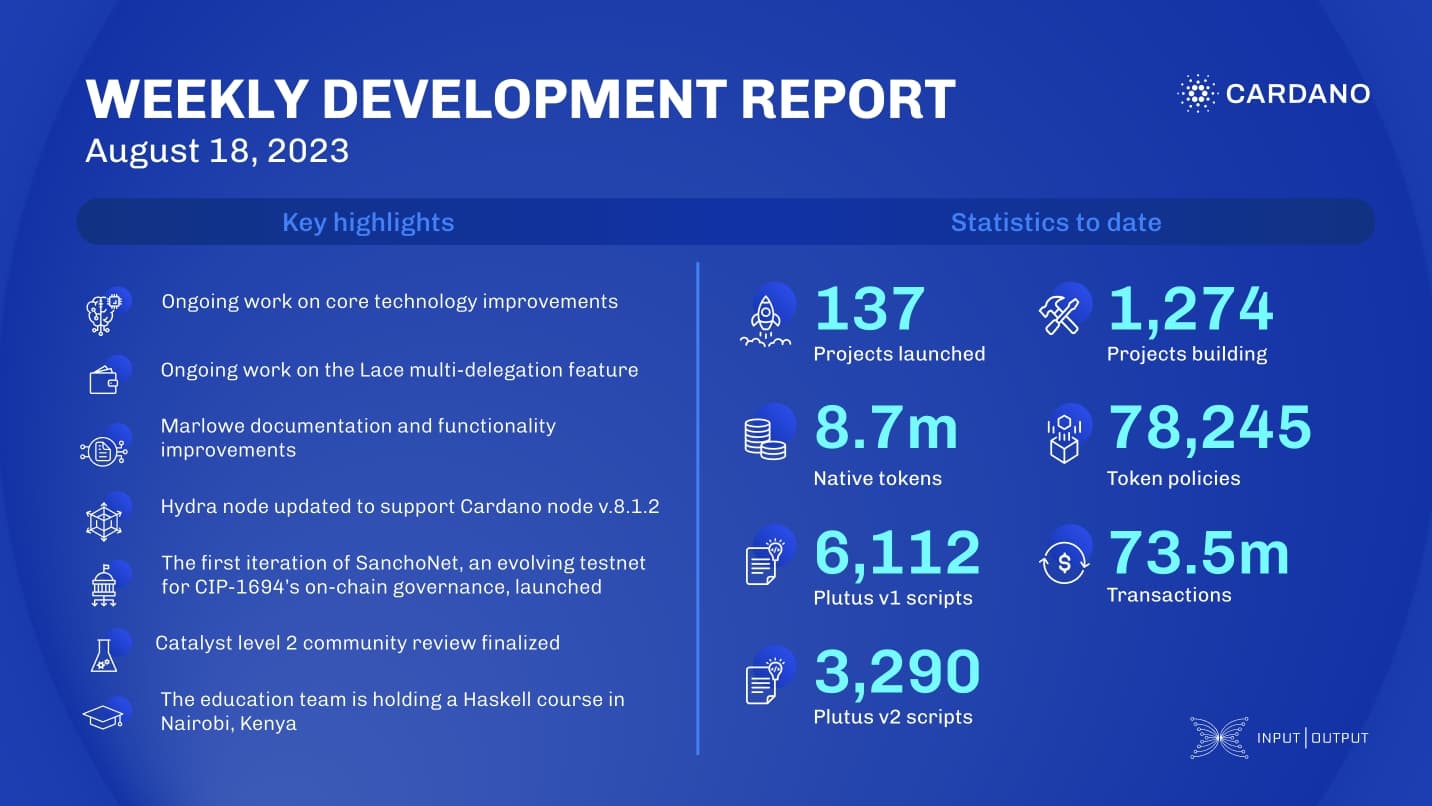Image resolution: width=1432 pixels, height=806 pixels.
Task: Click the 'Plutus v1 scripts' label
Action: (x=892, y=599)
